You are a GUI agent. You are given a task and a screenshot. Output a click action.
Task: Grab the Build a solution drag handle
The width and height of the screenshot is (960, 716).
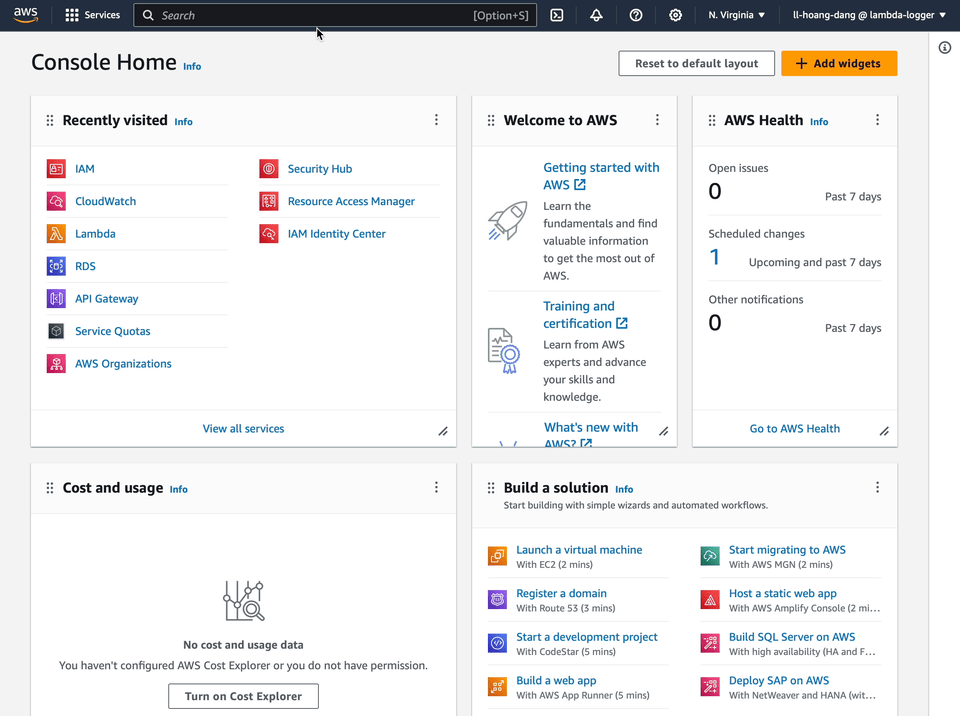point(490,488)
